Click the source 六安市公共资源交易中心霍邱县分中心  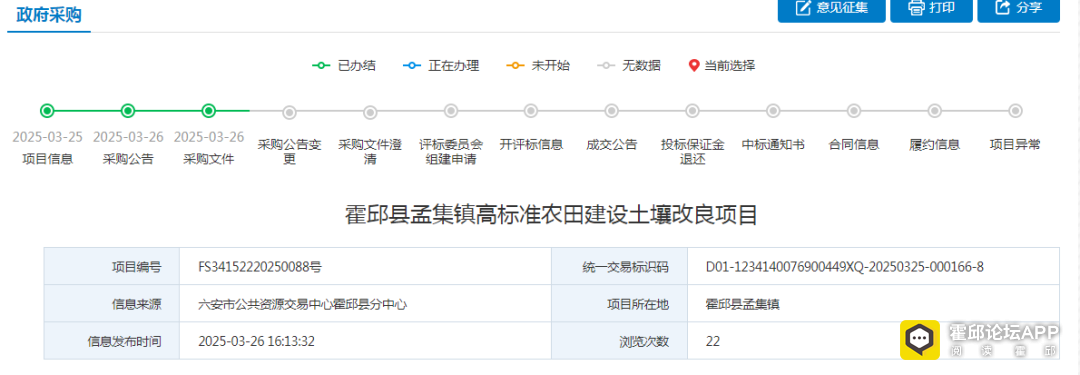tap(302, 303)
